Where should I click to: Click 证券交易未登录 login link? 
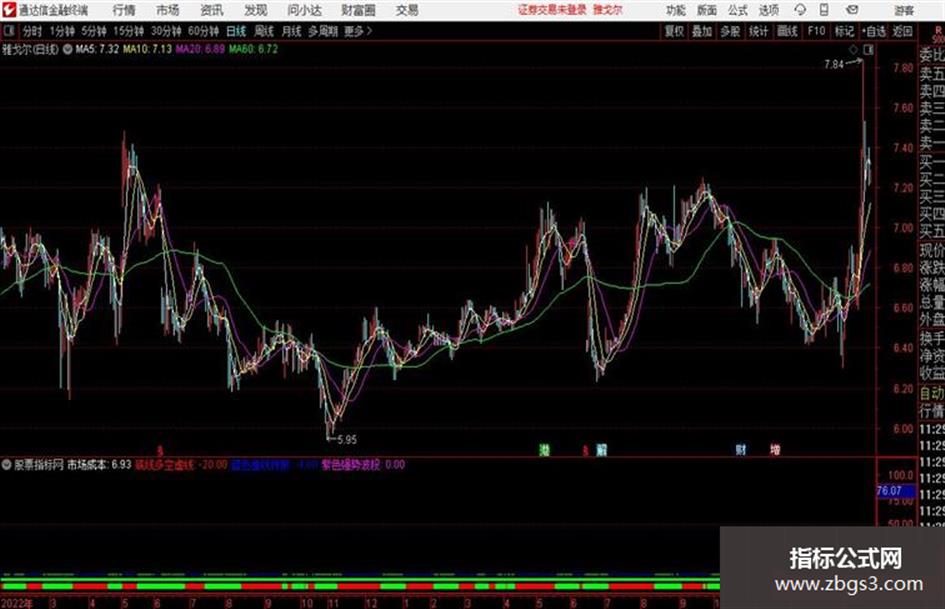coord(552,10)
